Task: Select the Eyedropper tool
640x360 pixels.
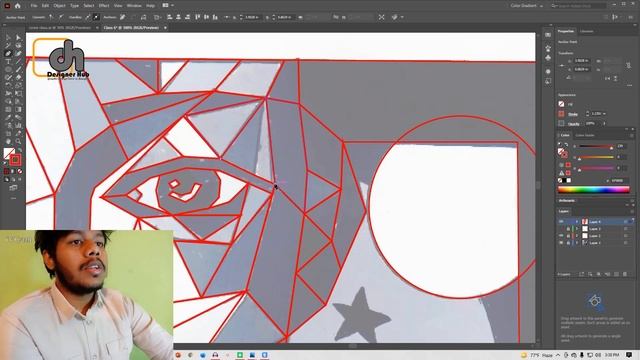Action: pyautogui.click(x=8, y=118)
